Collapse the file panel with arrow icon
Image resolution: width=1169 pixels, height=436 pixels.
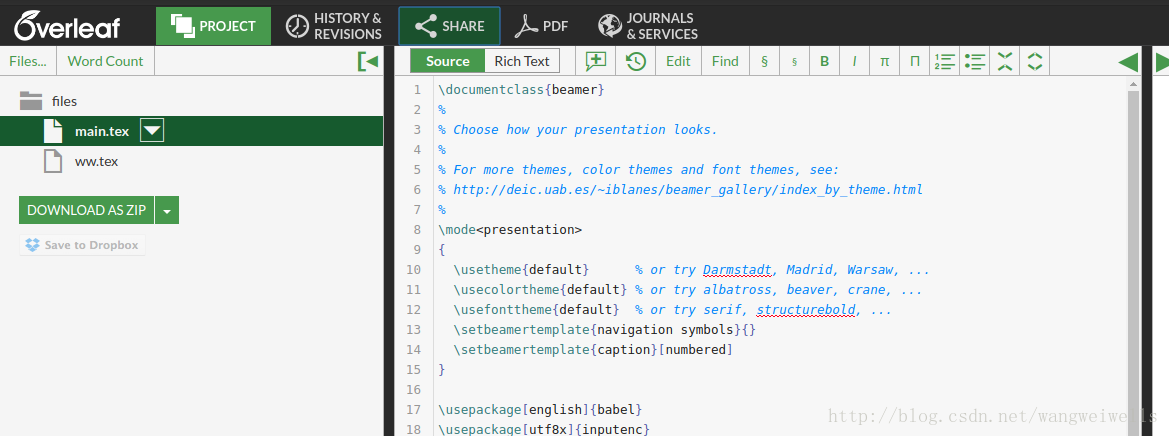(368, 61)
